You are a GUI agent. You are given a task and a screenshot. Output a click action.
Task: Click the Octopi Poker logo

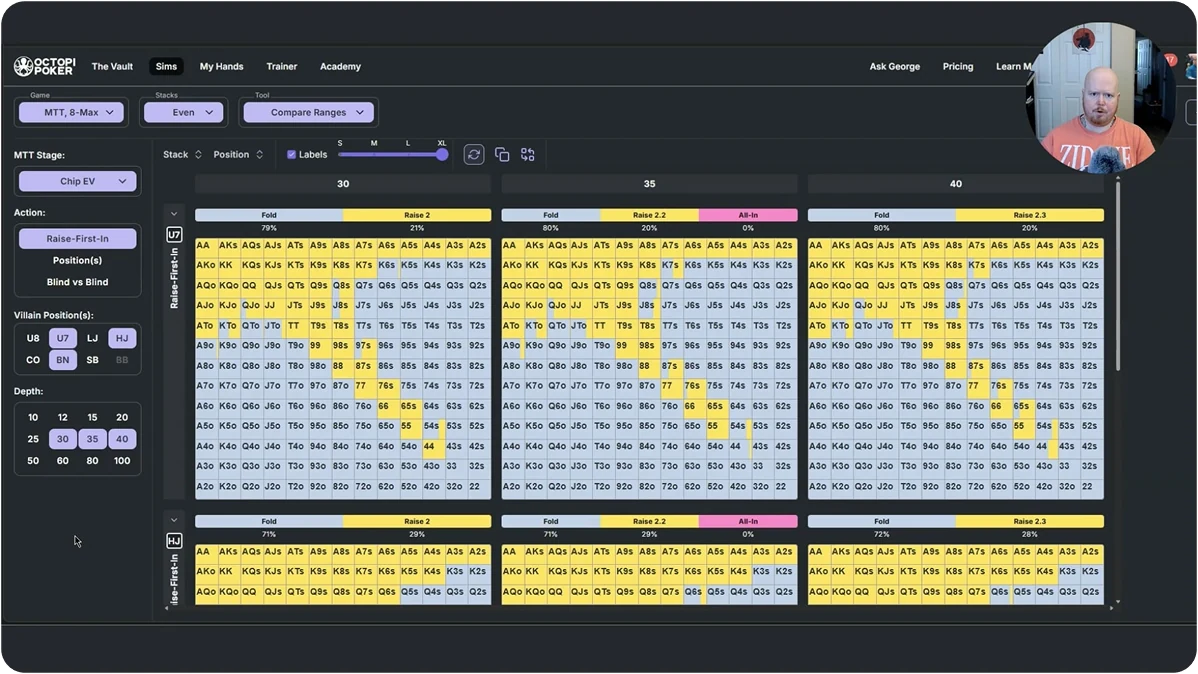(x=45, y=66)
